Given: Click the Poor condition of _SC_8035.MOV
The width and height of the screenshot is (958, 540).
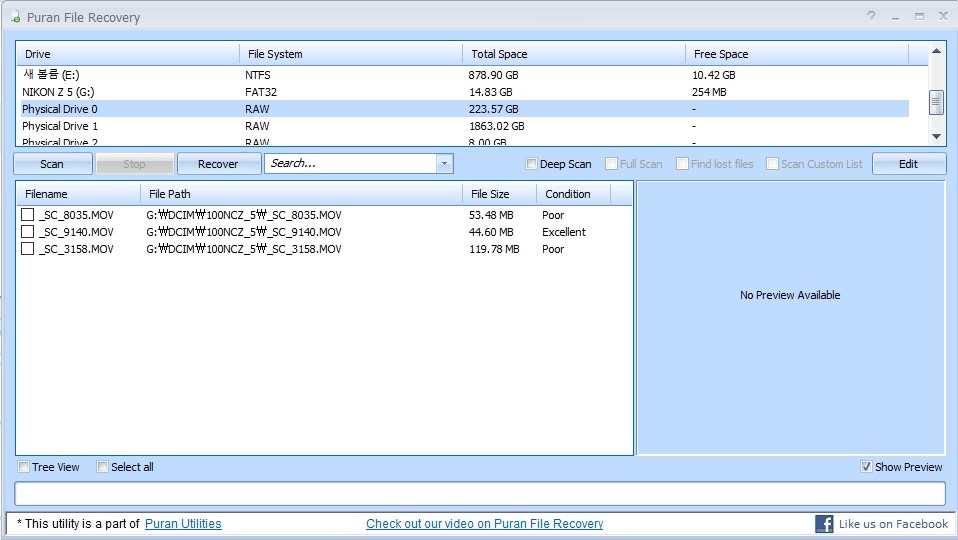Looking at the screenshot, I should click(x=553, y=215).
